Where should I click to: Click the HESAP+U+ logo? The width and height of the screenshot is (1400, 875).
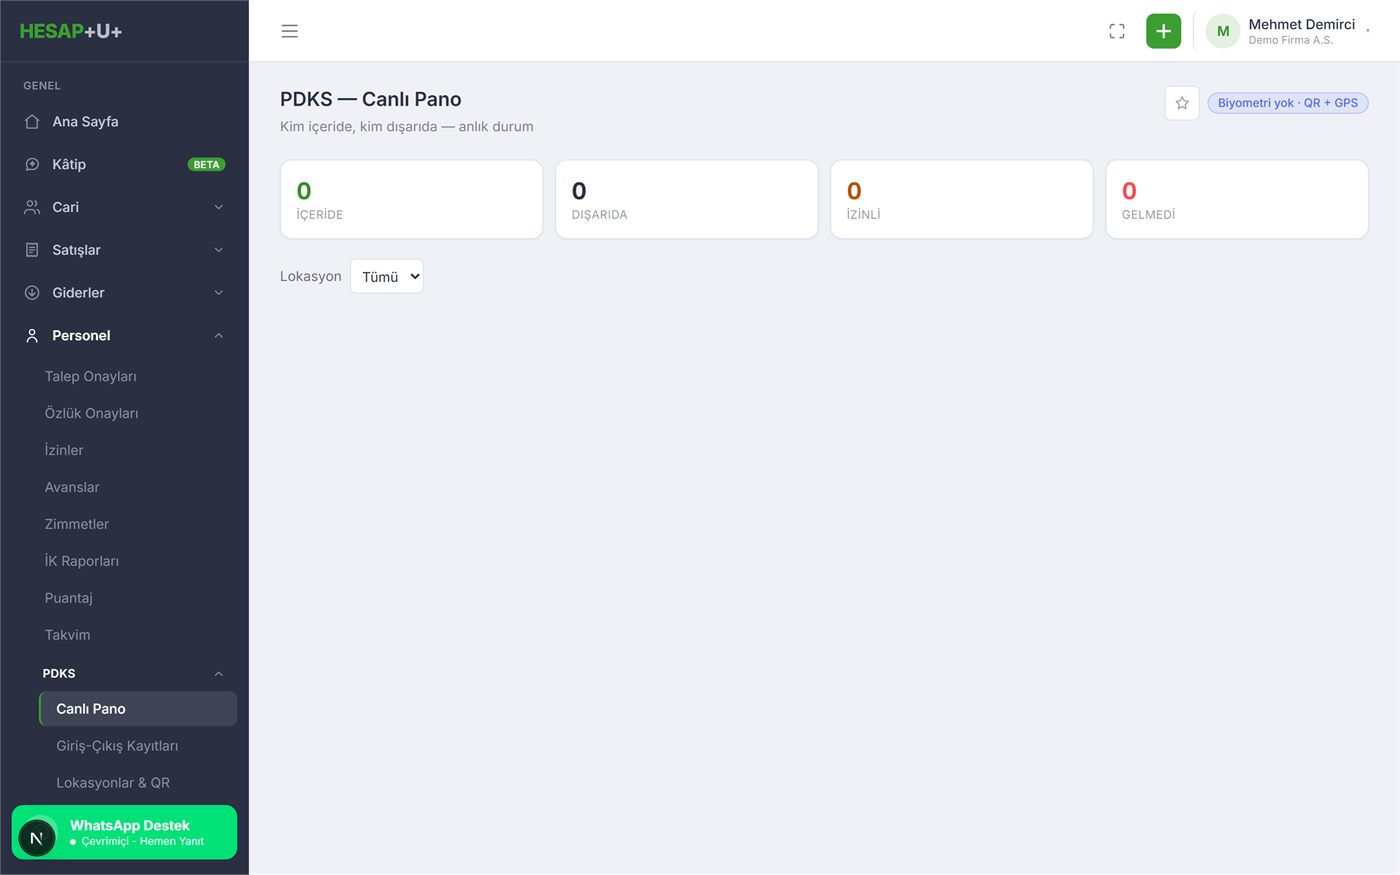(x=71, y=31)
